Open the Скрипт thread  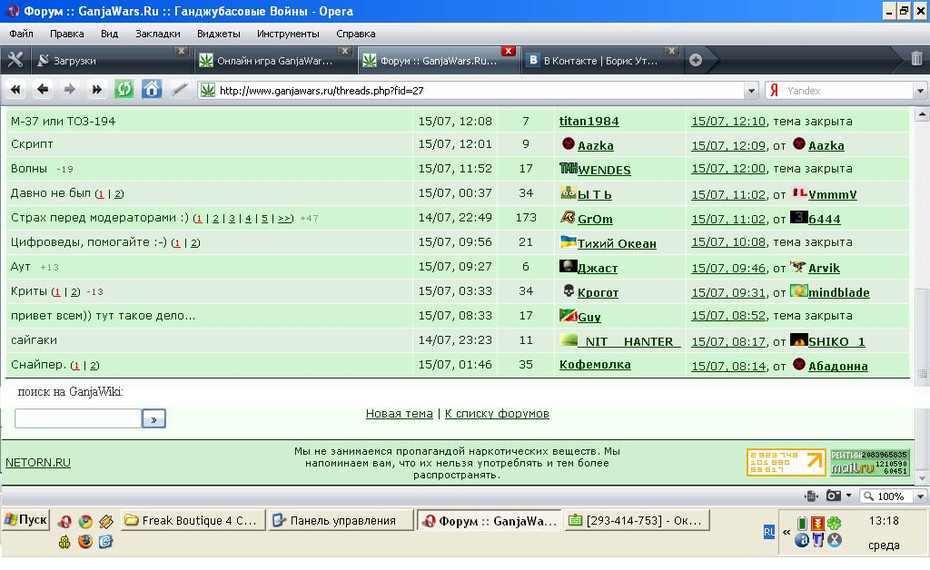click(32, 144)
